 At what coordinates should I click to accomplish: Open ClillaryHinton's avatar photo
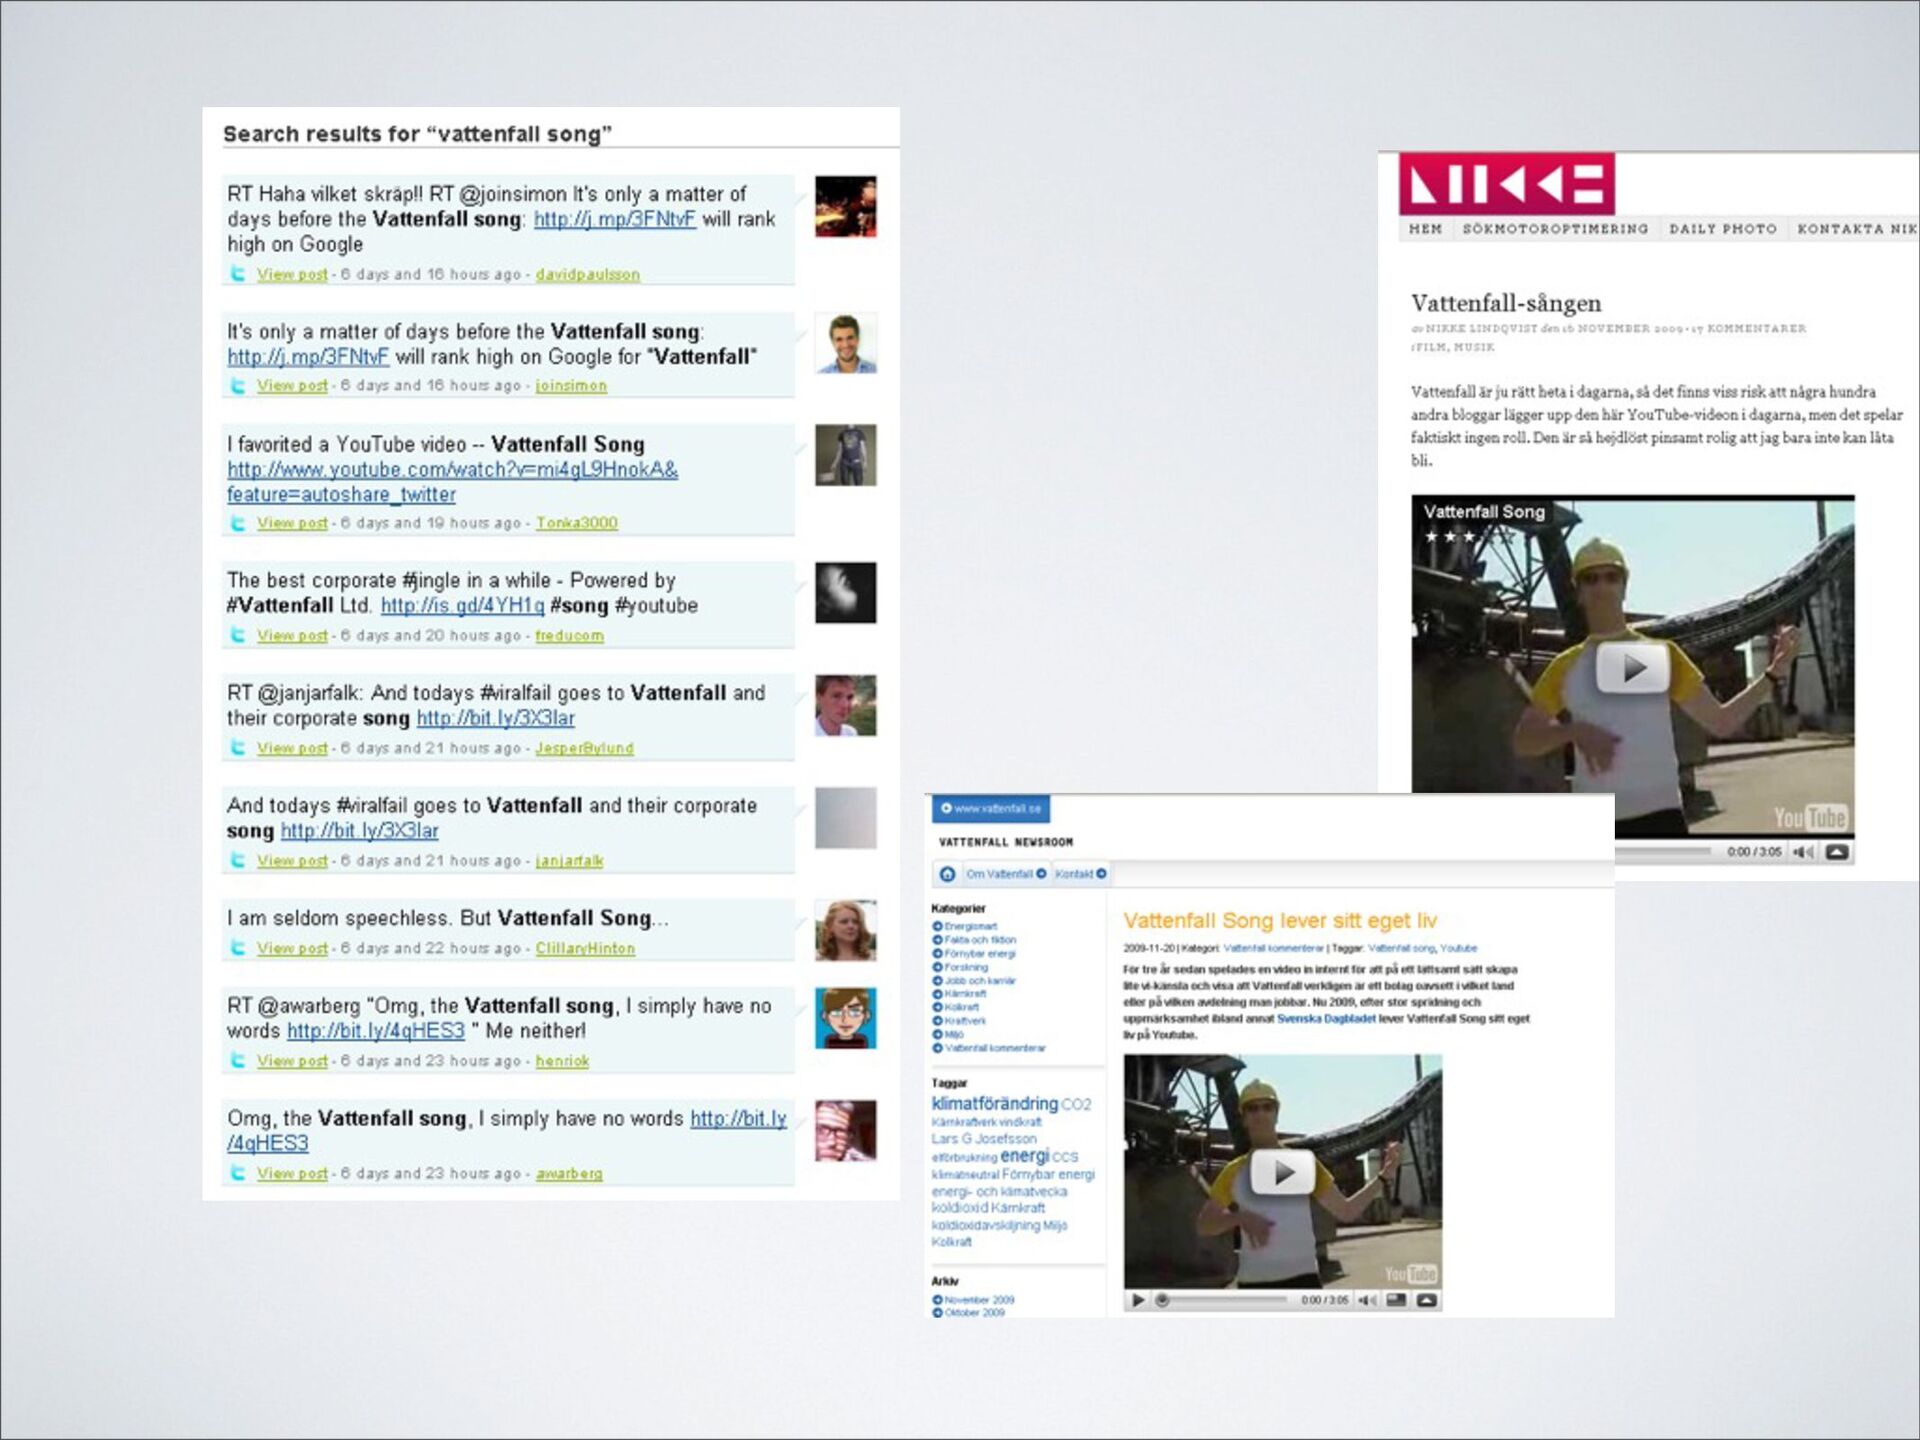pos(845,930)
